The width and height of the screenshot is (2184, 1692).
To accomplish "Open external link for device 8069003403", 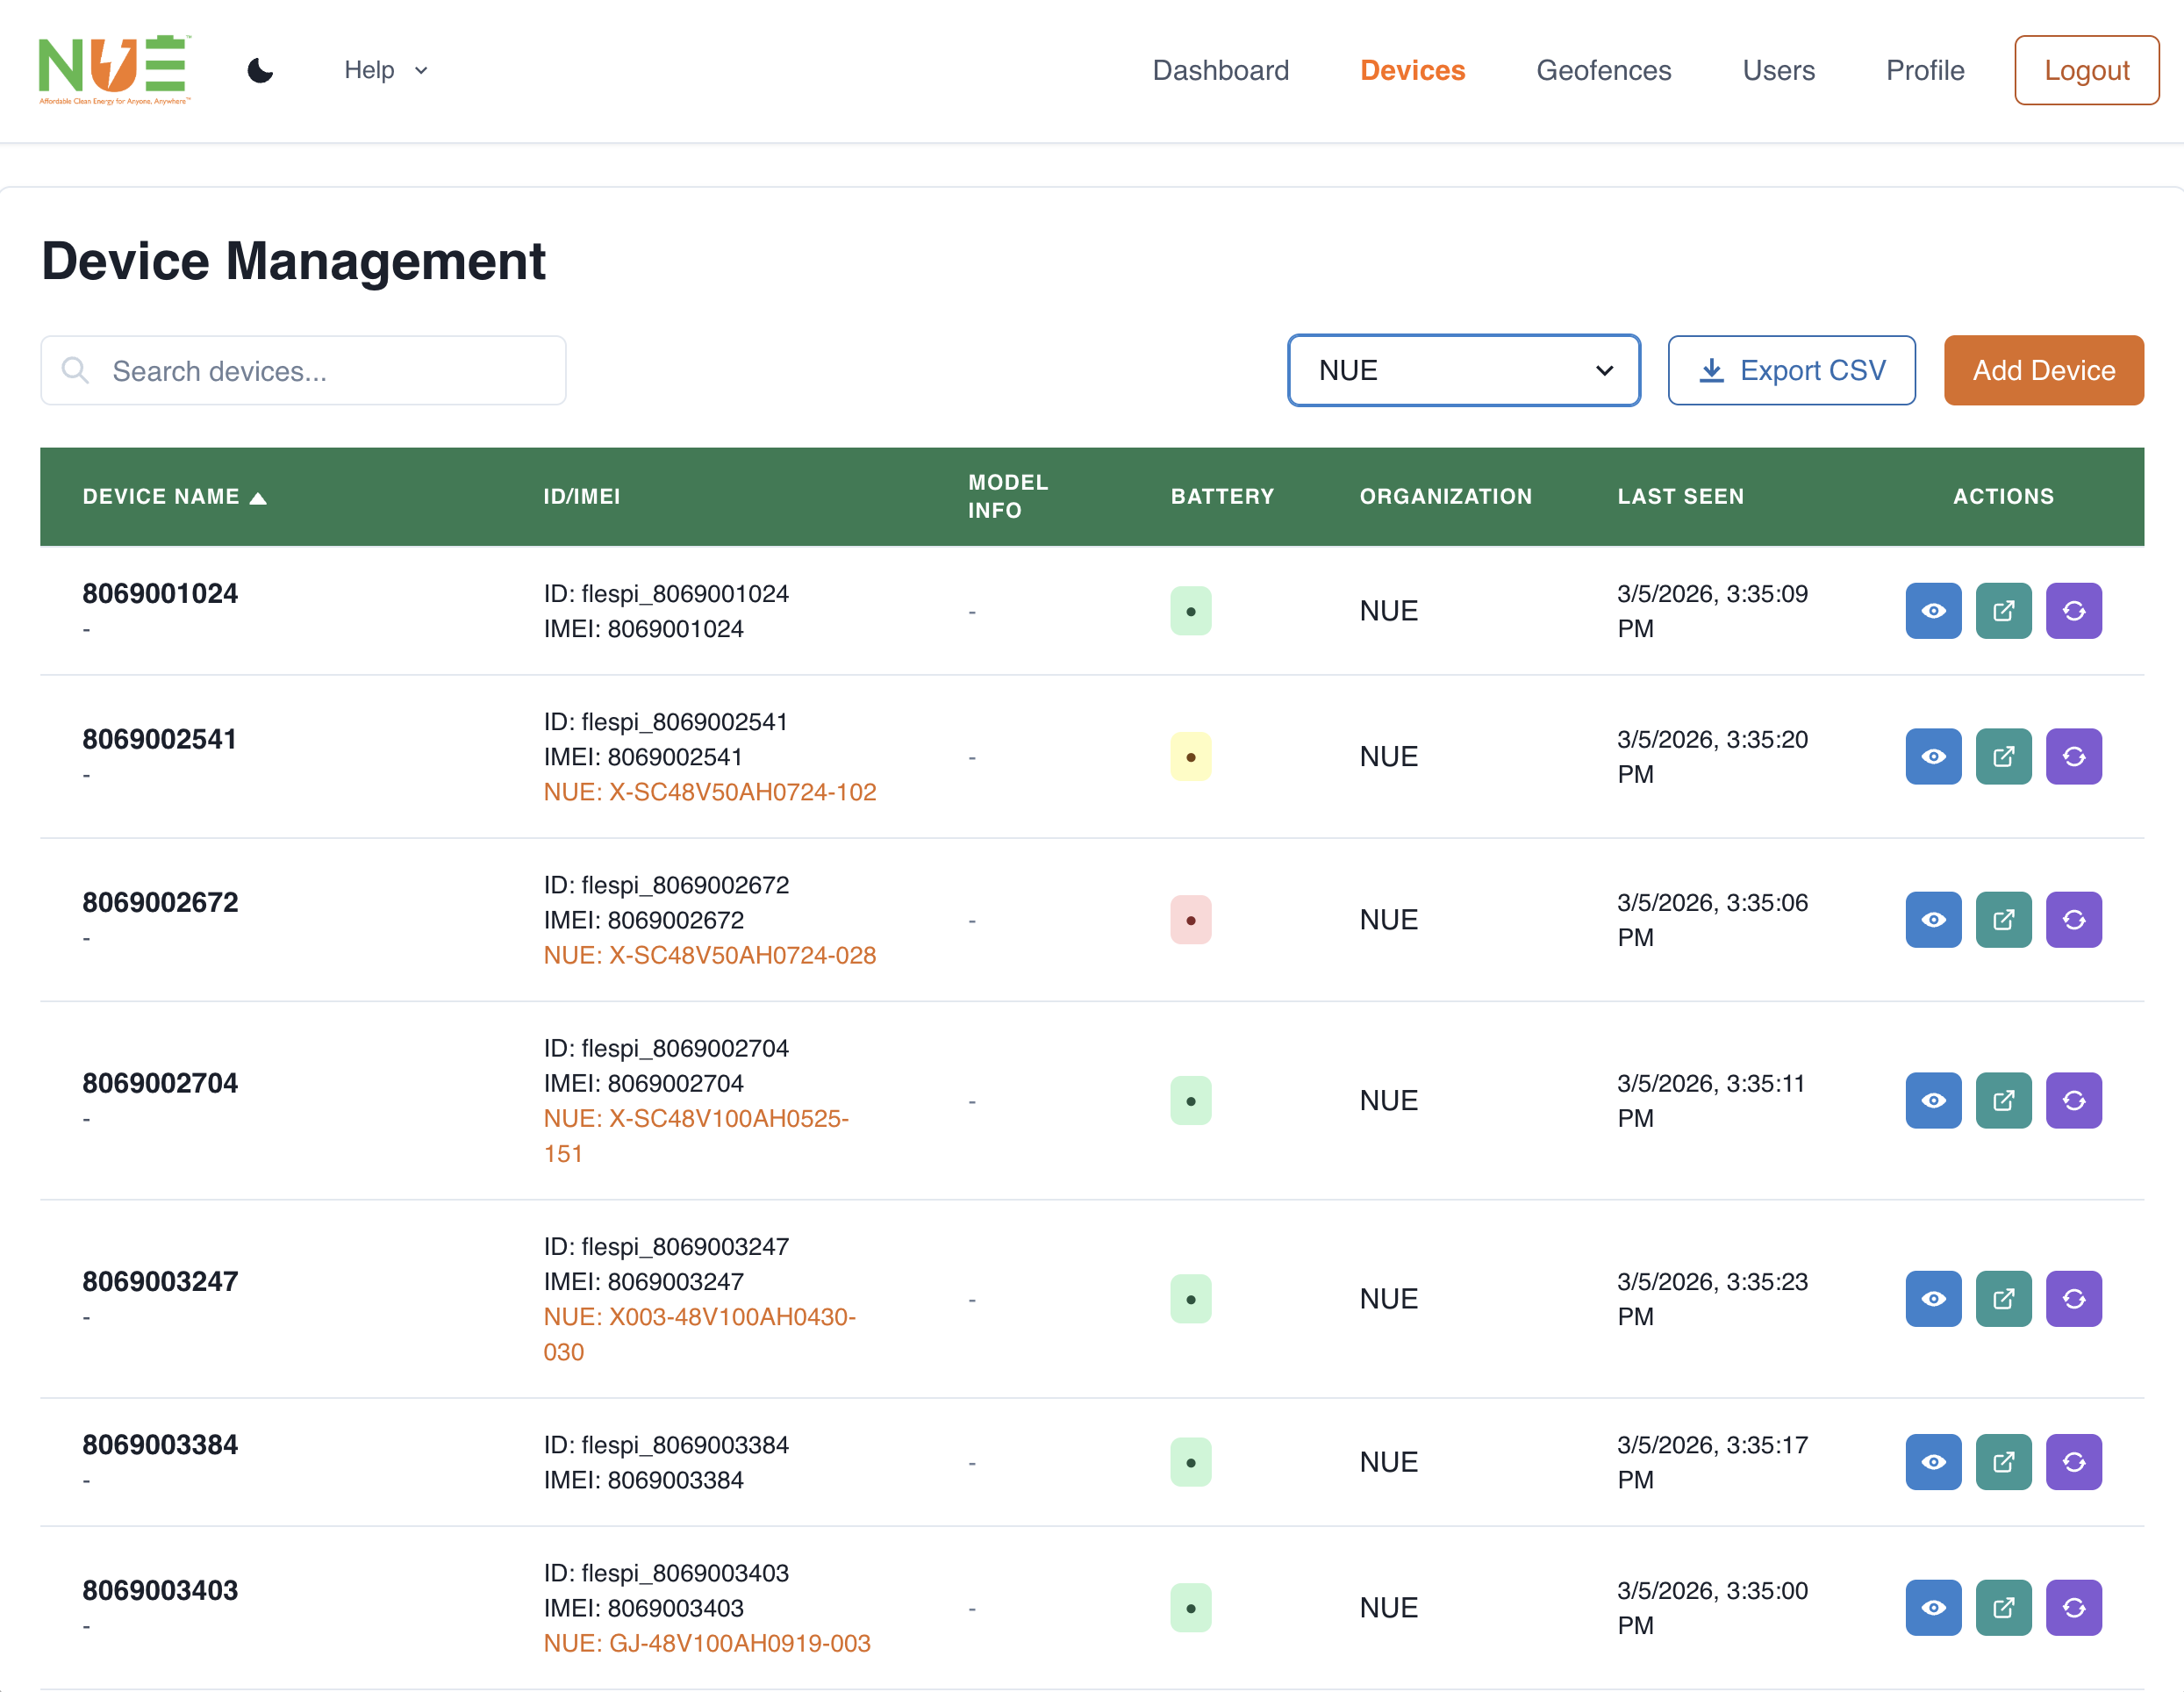I will coord(2003,1608).
